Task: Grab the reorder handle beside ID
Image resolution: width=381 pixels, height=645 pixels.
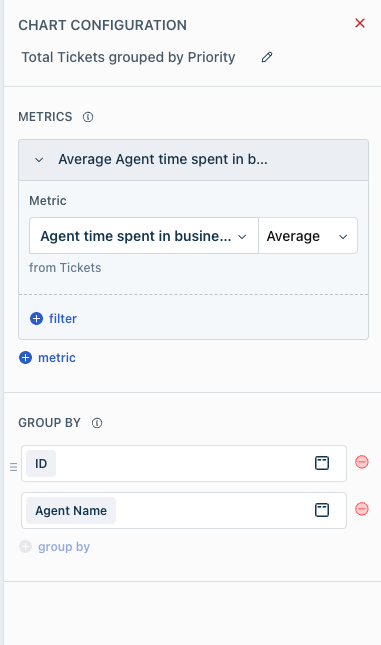Action: 13,467
